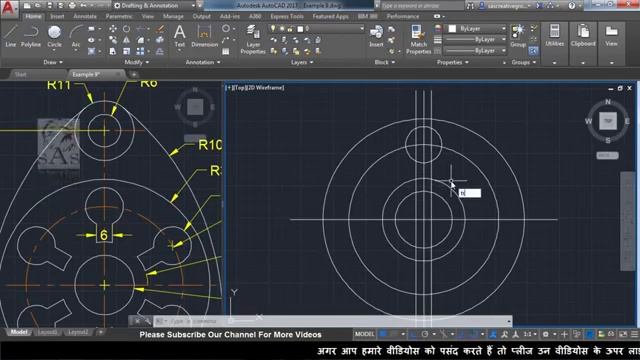Open the AutoCAD application menu

point(9,9)
